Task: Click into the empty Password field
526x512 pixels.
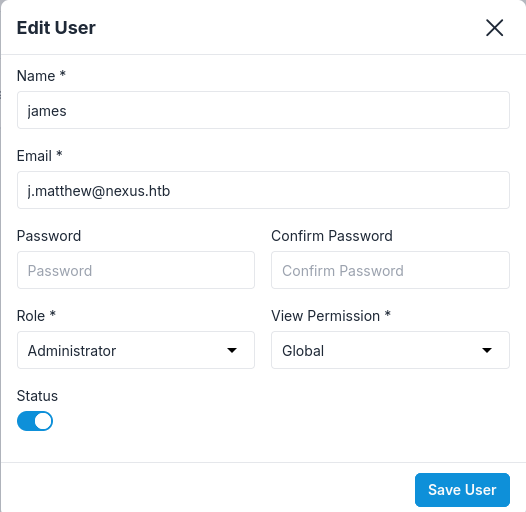Action: (136, 270)
